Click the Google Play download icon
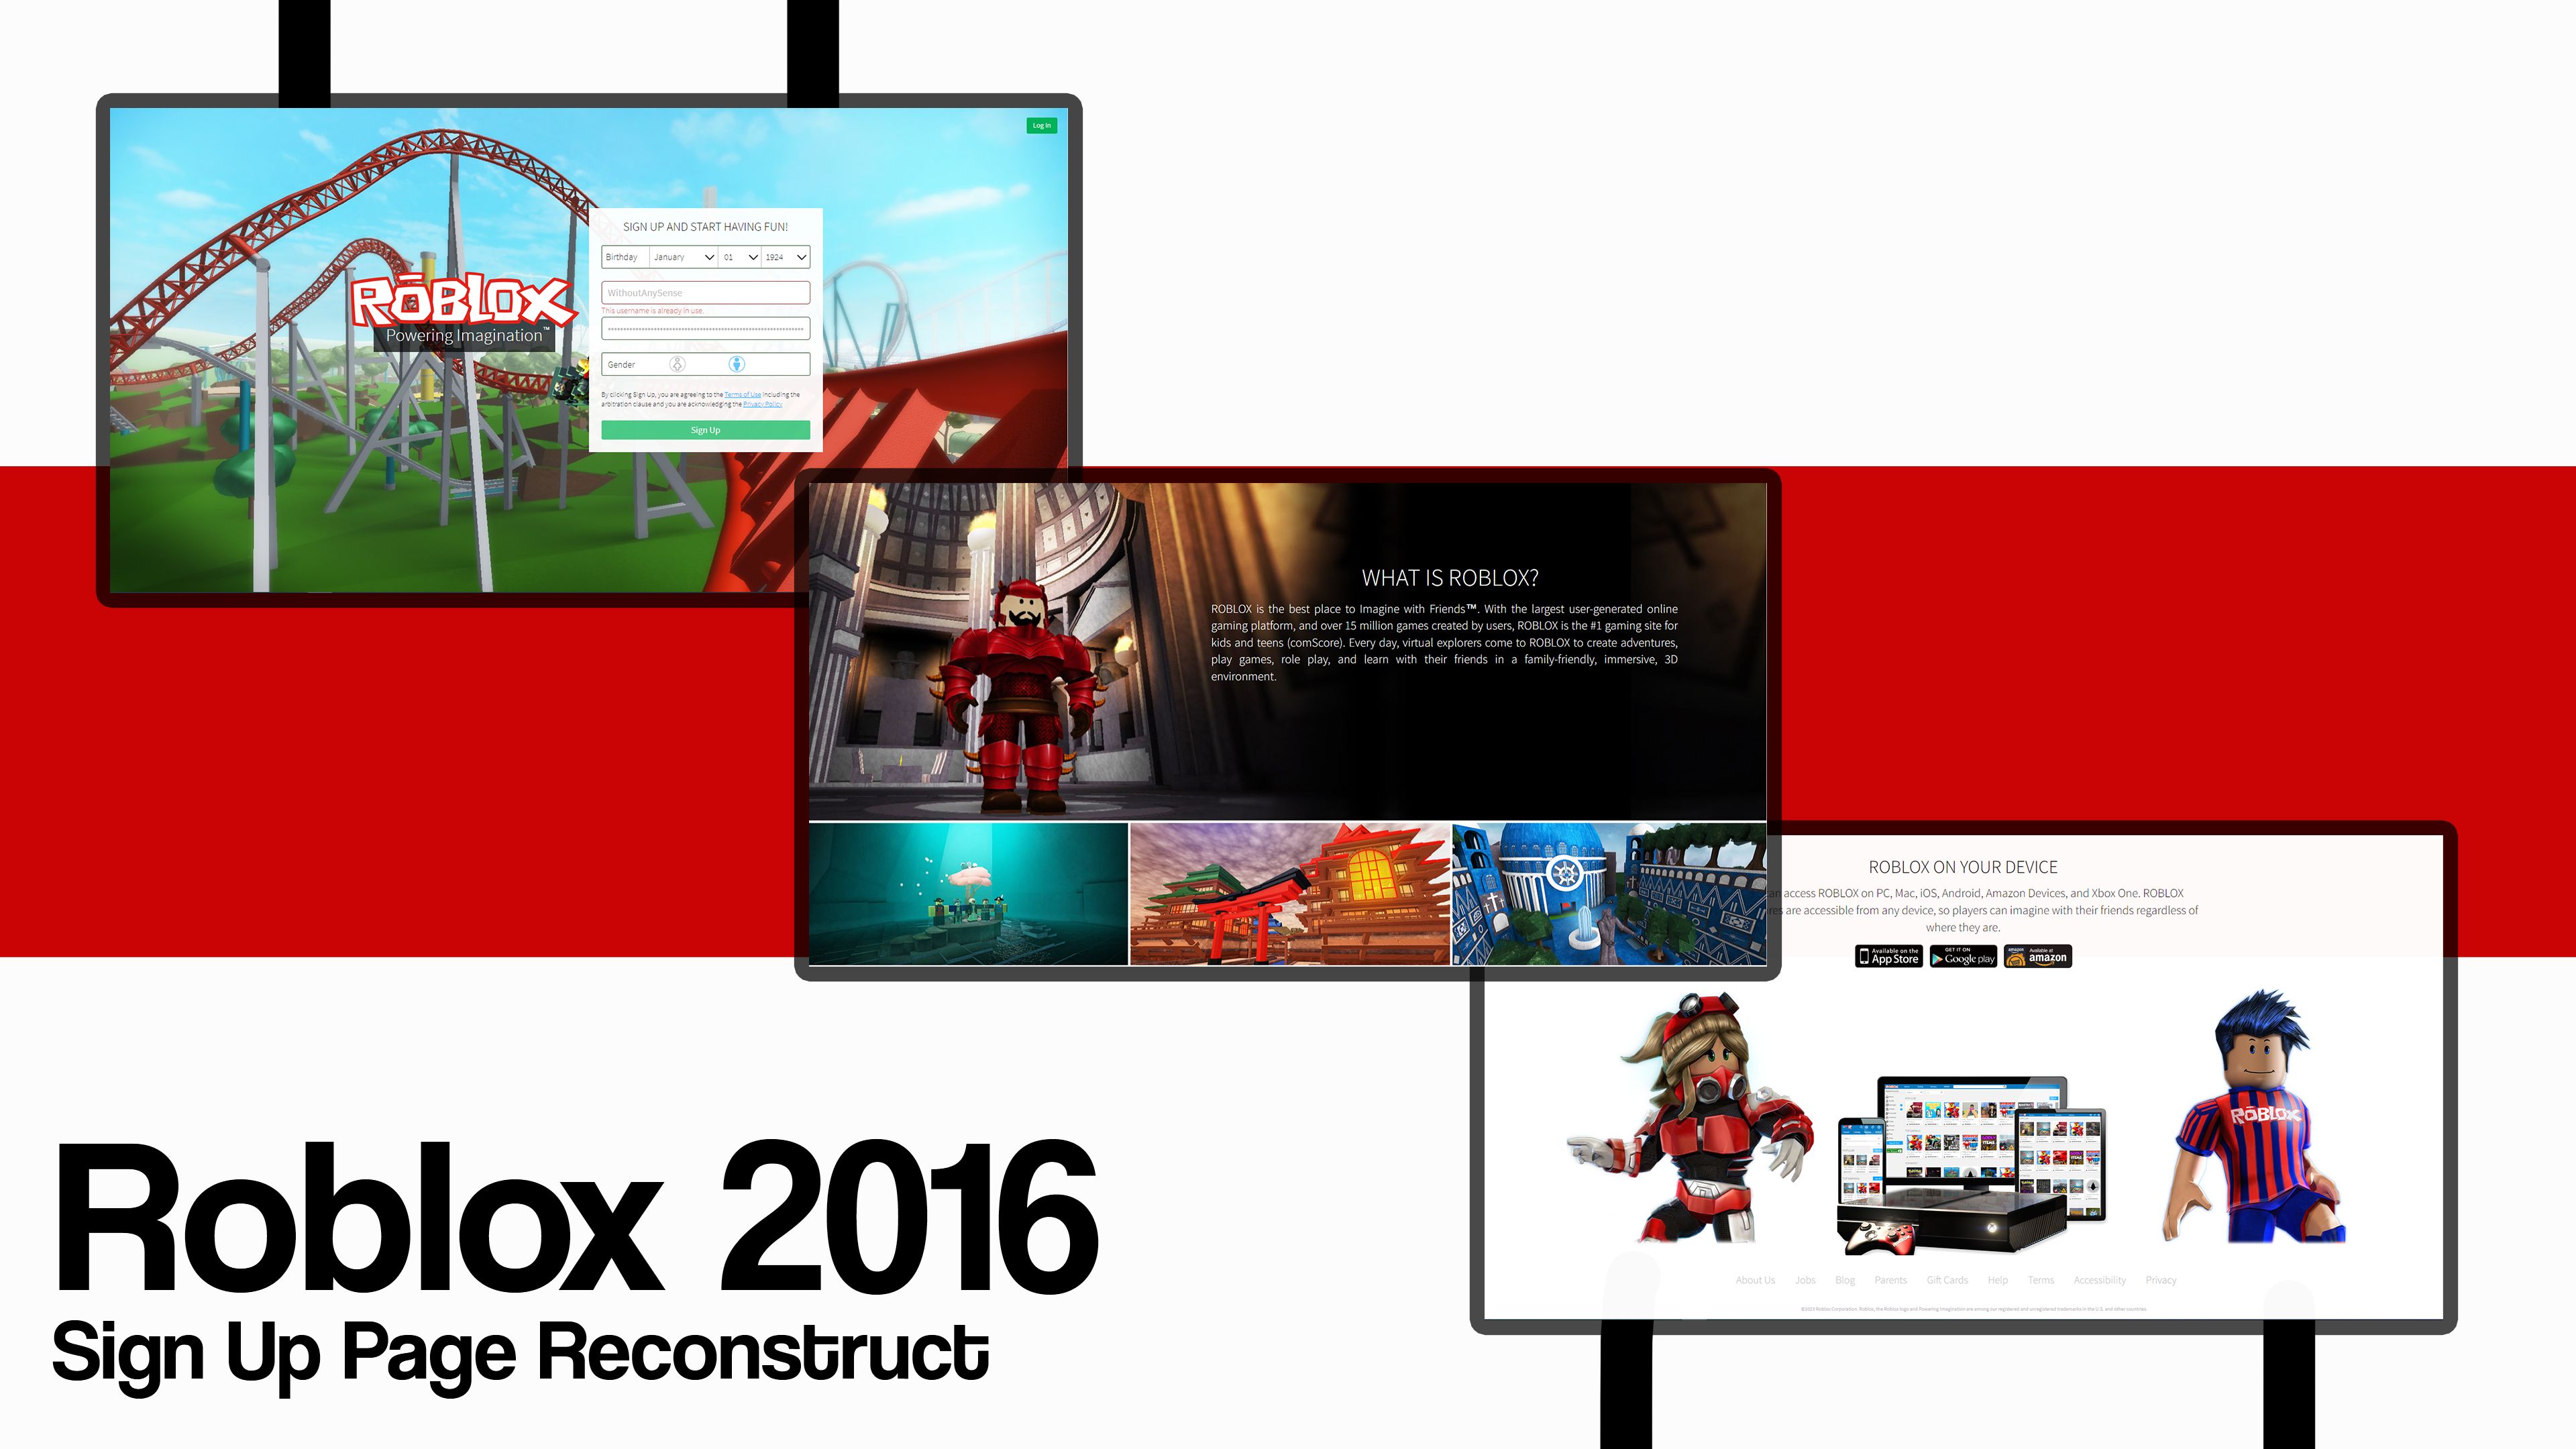2576x1449 pixels. tap(1962, 955)
